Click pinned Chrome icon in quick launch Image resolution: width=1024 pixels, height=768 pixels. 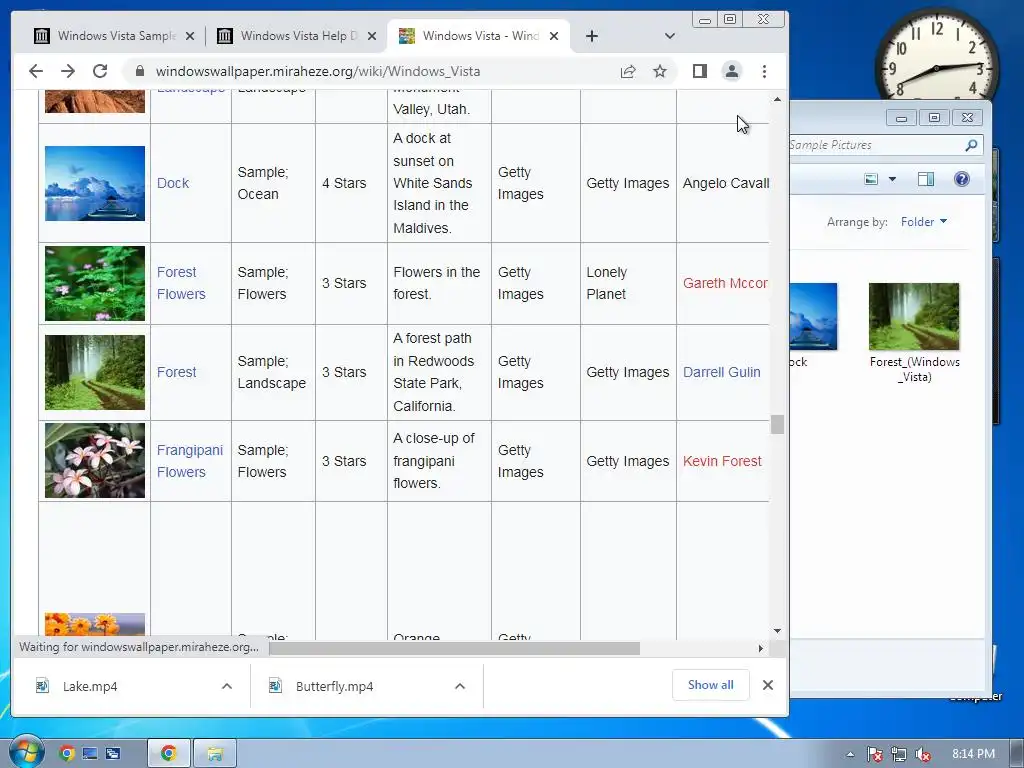(67, 754)
